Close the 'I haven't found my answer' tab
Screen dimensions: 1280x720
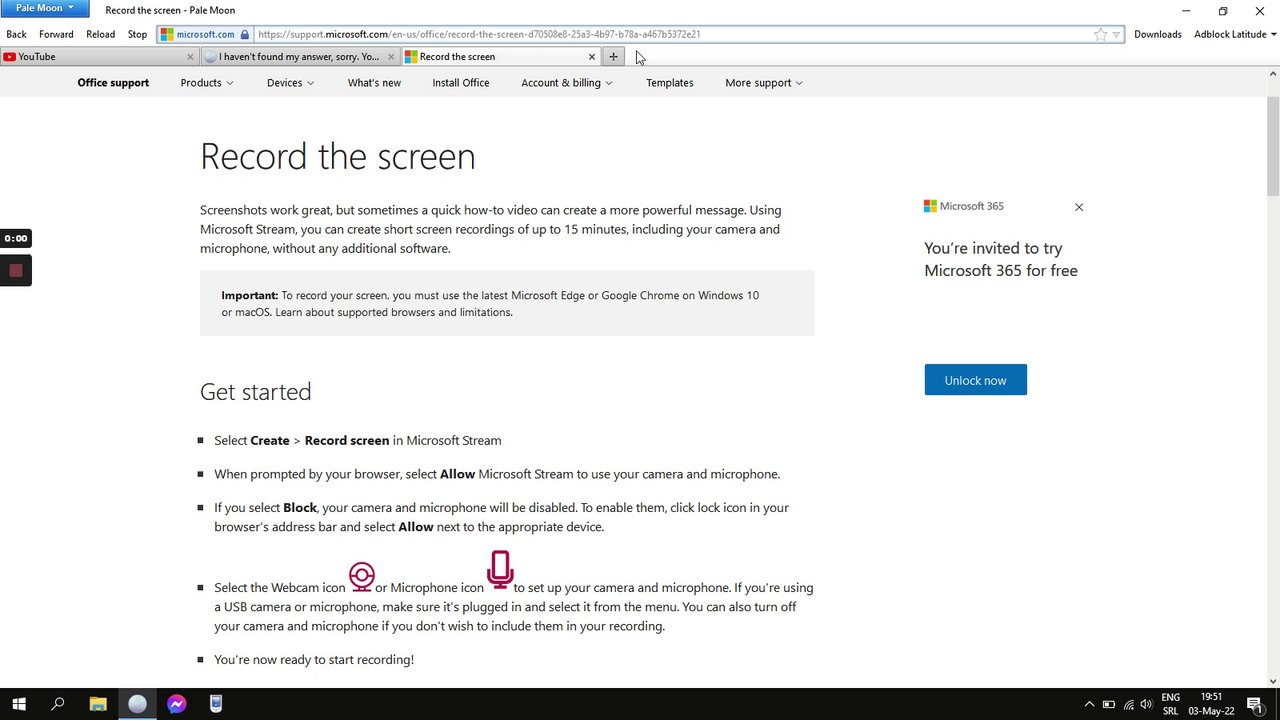click(390, 57)
